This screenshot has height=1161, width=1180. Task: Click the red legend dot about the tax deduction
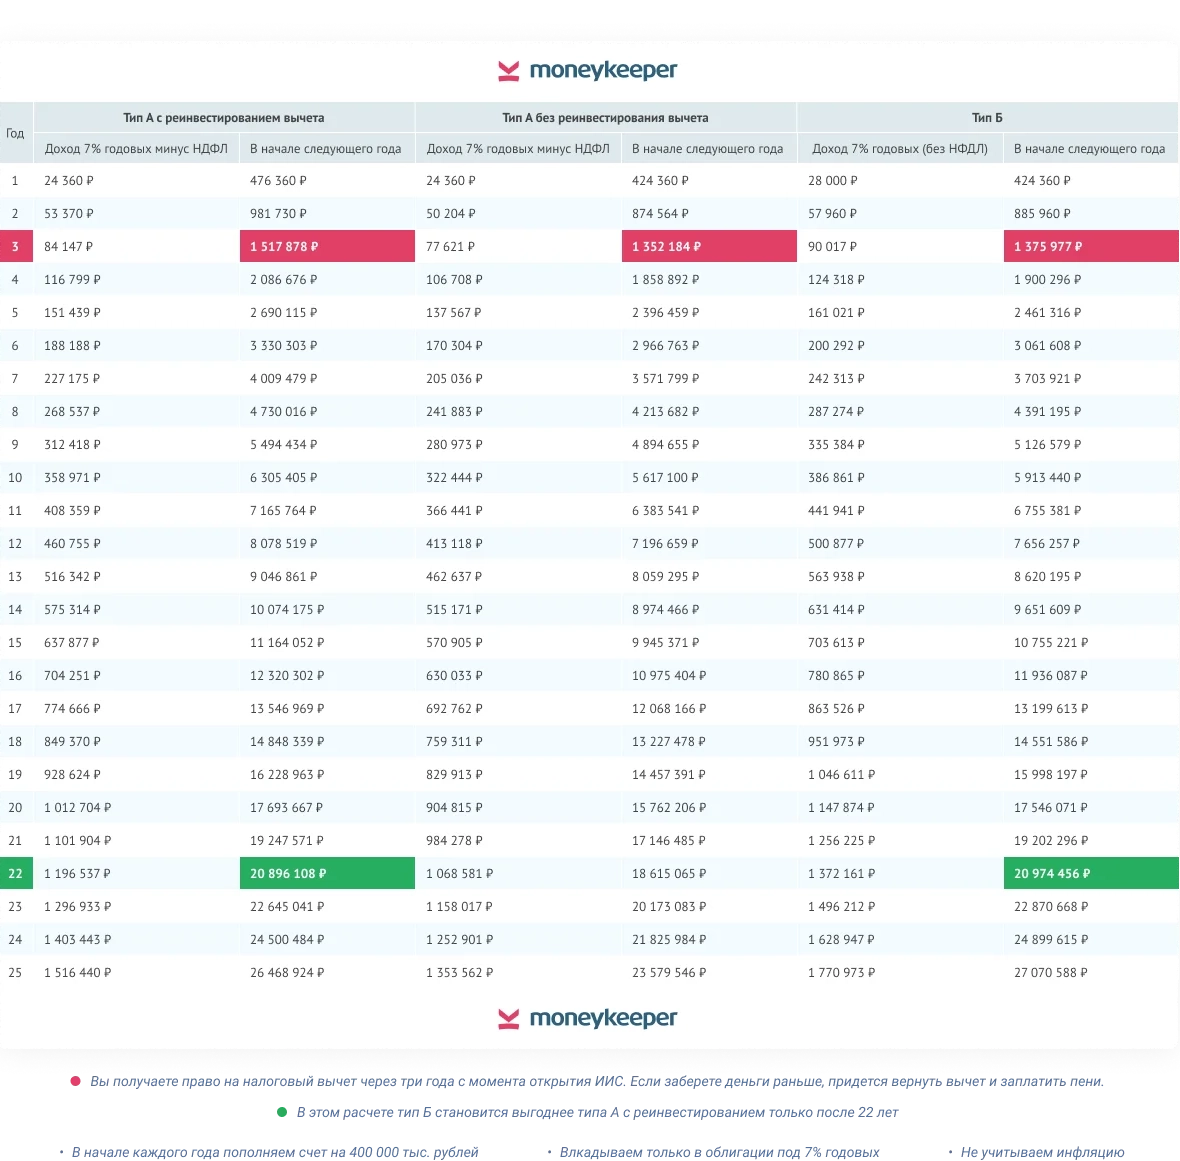click(75, 1081)
